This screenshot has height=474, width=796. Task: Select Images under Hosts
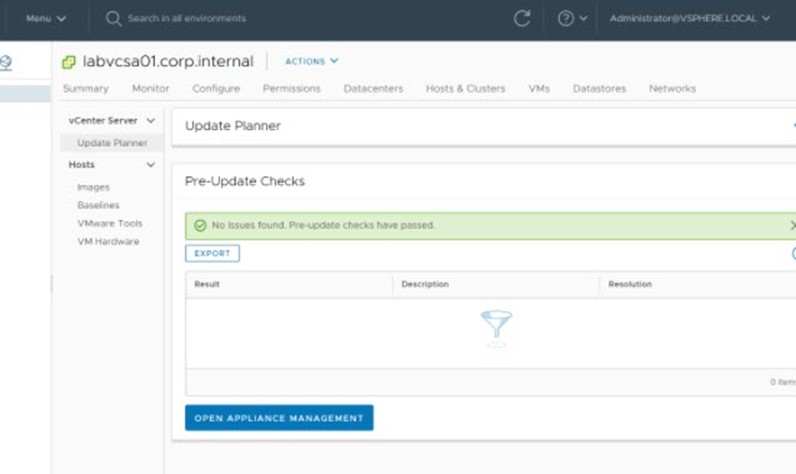tap(93, 187)
